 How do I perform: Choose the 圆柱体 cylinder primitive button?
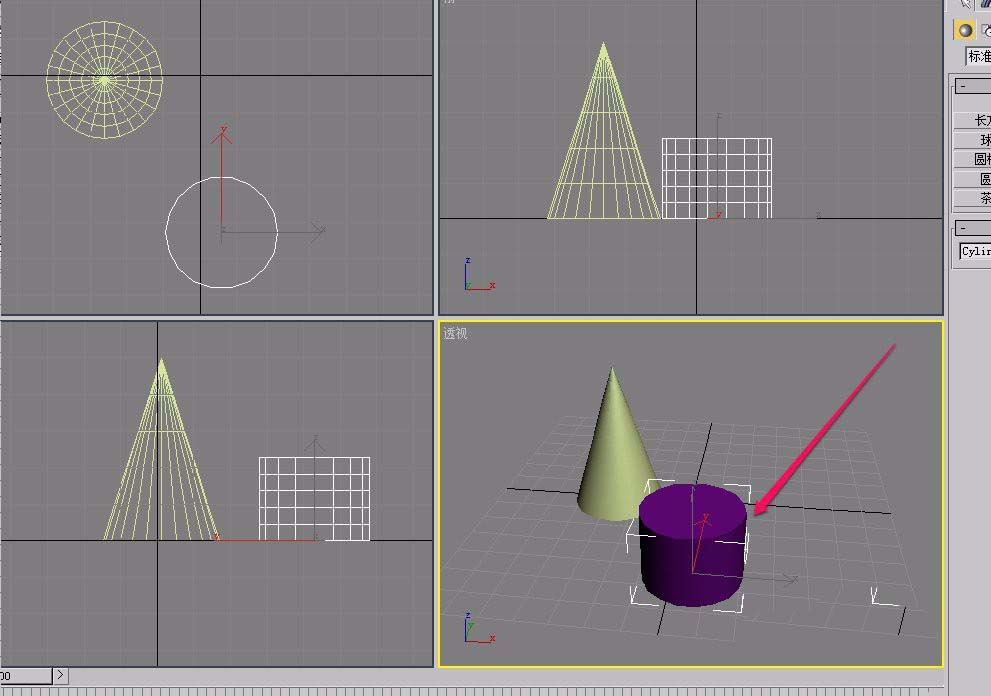click(x=977, y=159)
